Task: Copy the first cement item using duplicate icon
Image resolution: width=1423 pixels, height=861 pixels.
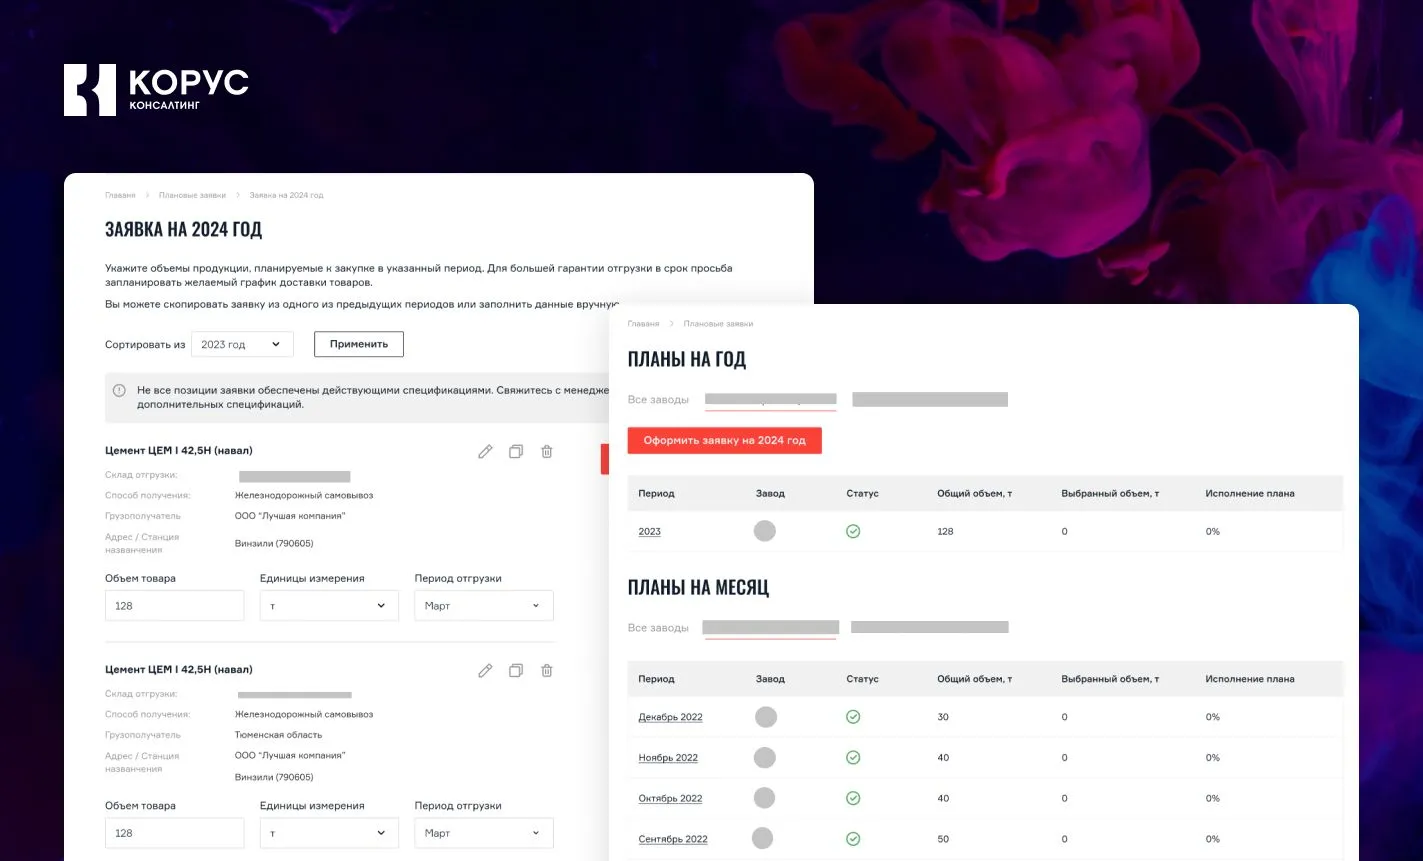Action: [516, 451]
